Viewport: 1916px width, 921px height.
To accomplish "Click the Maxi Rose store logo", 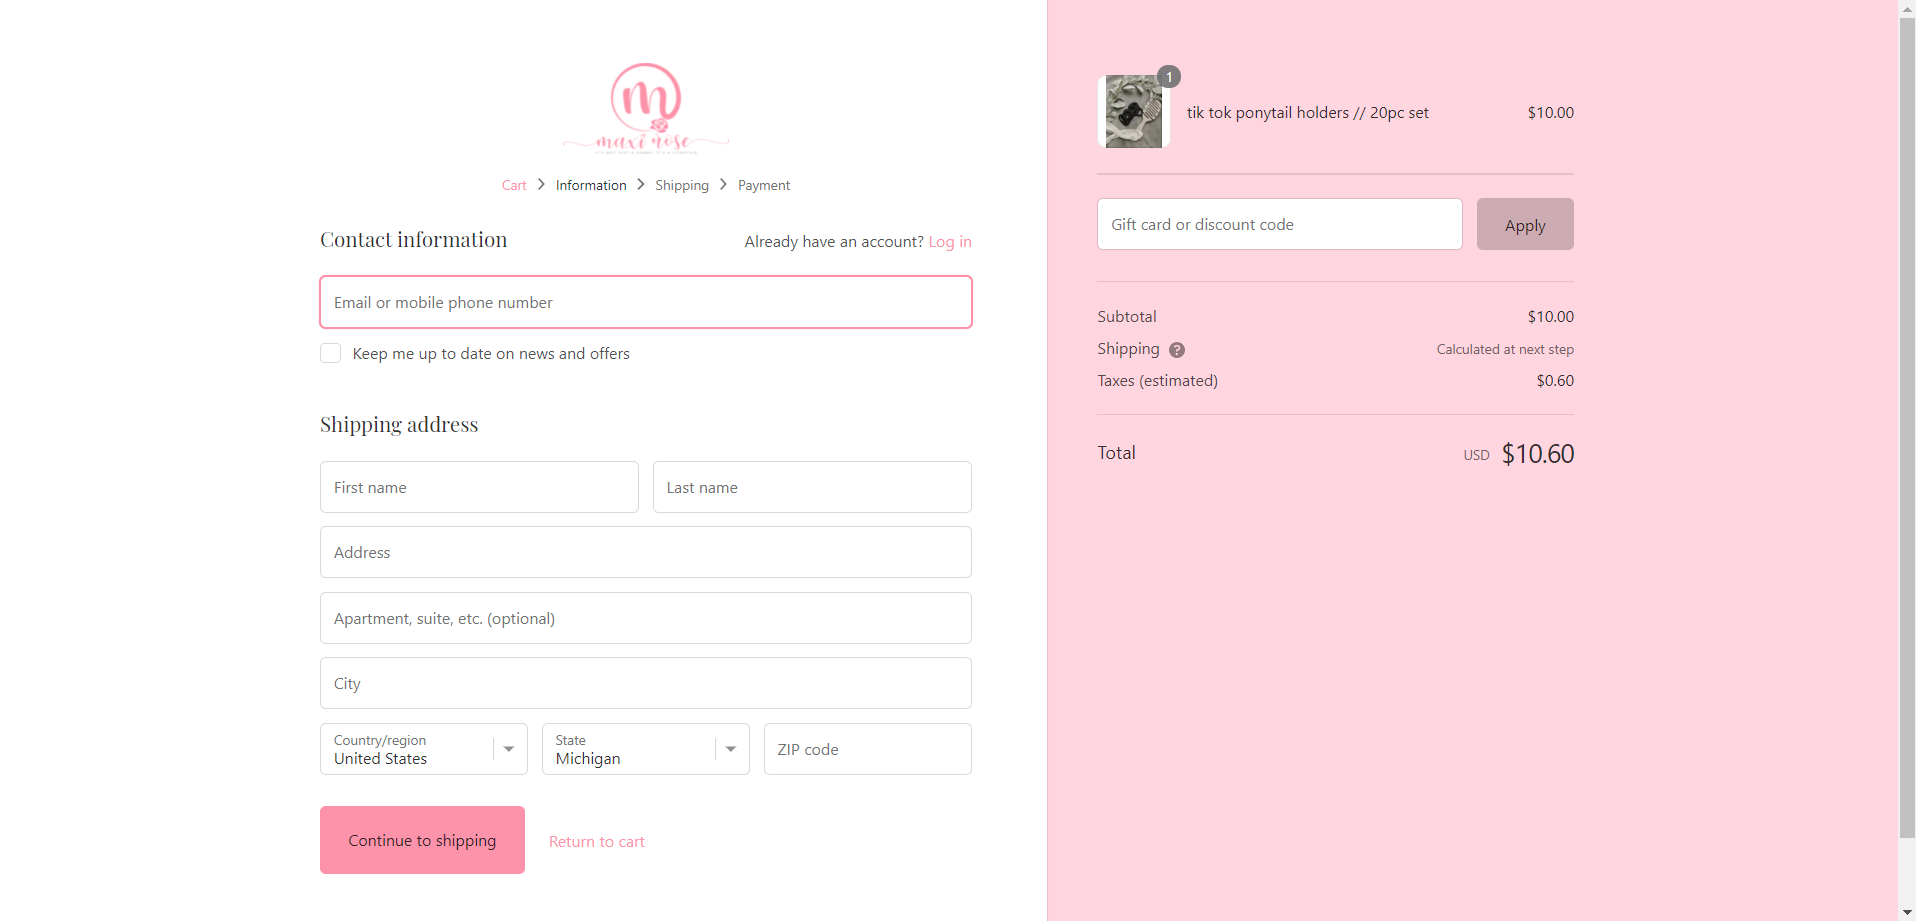I will point(646,108).
